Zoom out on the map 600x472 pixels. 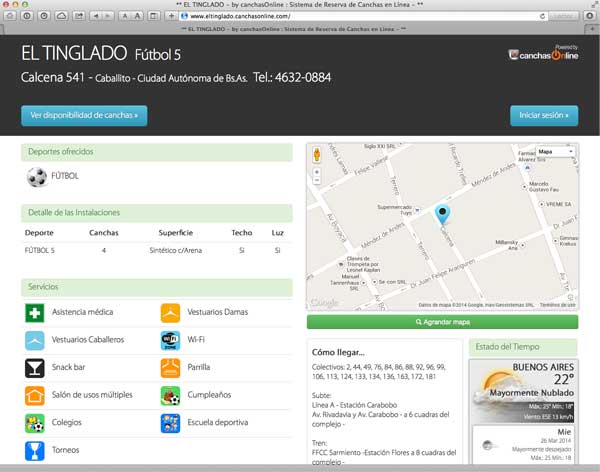pos(317,180)
